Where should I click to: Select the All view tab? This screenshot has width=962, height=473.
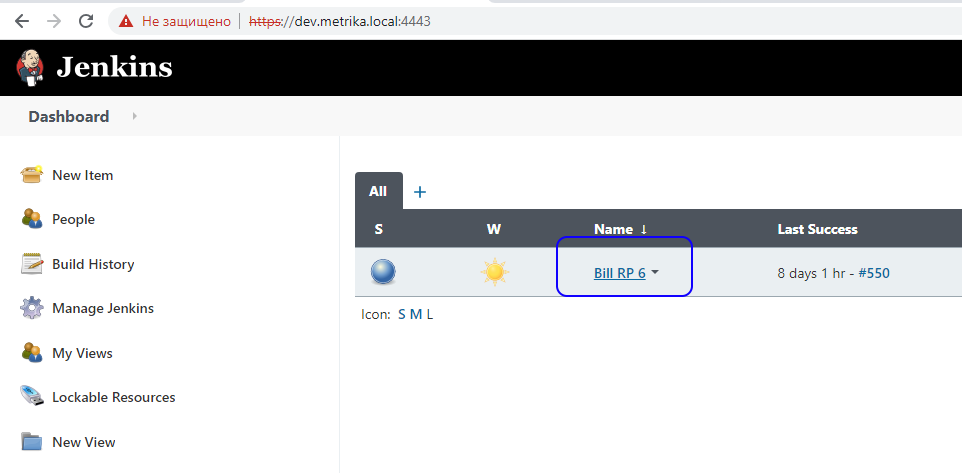378,191
